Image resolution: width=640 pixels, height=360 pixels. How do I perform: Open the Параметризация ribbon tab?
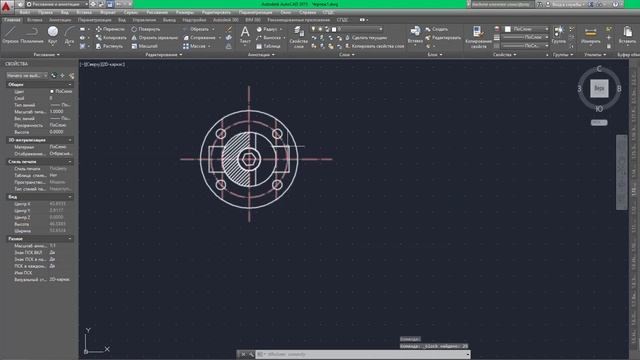pos(94,20)
